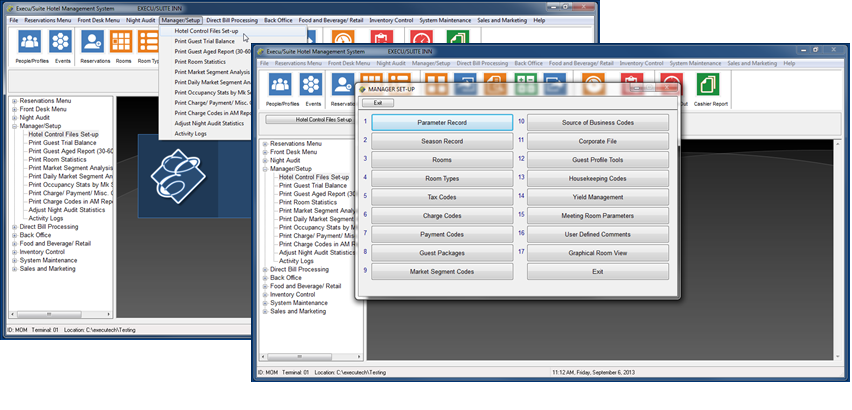Expand Sales and Marketing in front window tree
Screen dimensions: 852x410
coord(265,312)
